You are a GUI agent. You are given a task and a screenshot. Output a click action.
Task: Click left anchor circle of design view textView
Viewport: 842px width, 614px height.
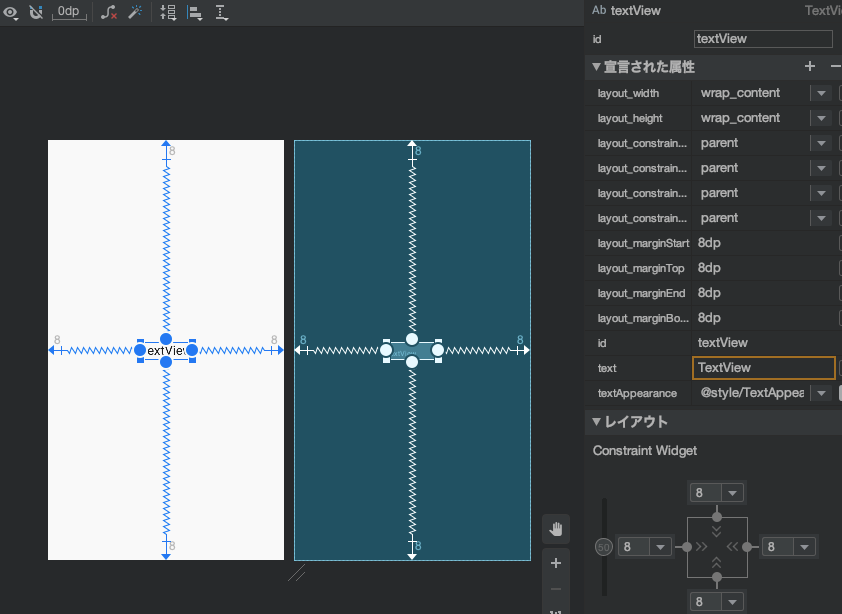[140, 350]
